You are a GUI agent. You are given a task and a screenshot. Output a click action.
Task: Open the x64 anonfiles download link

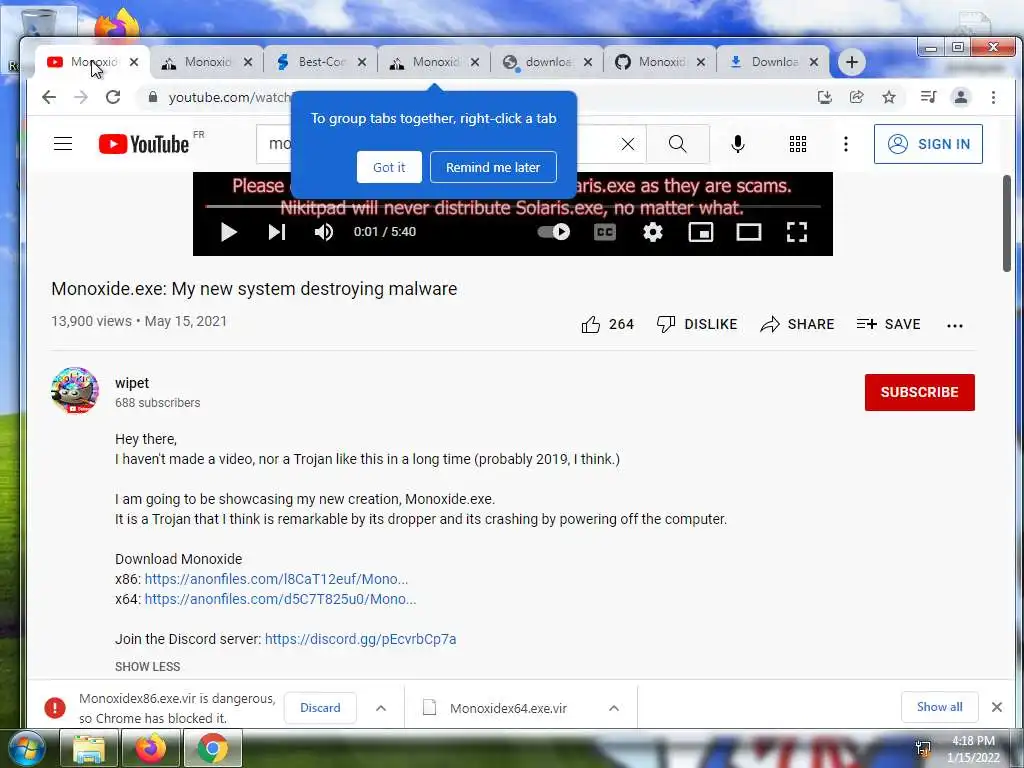tap(280, 599)
